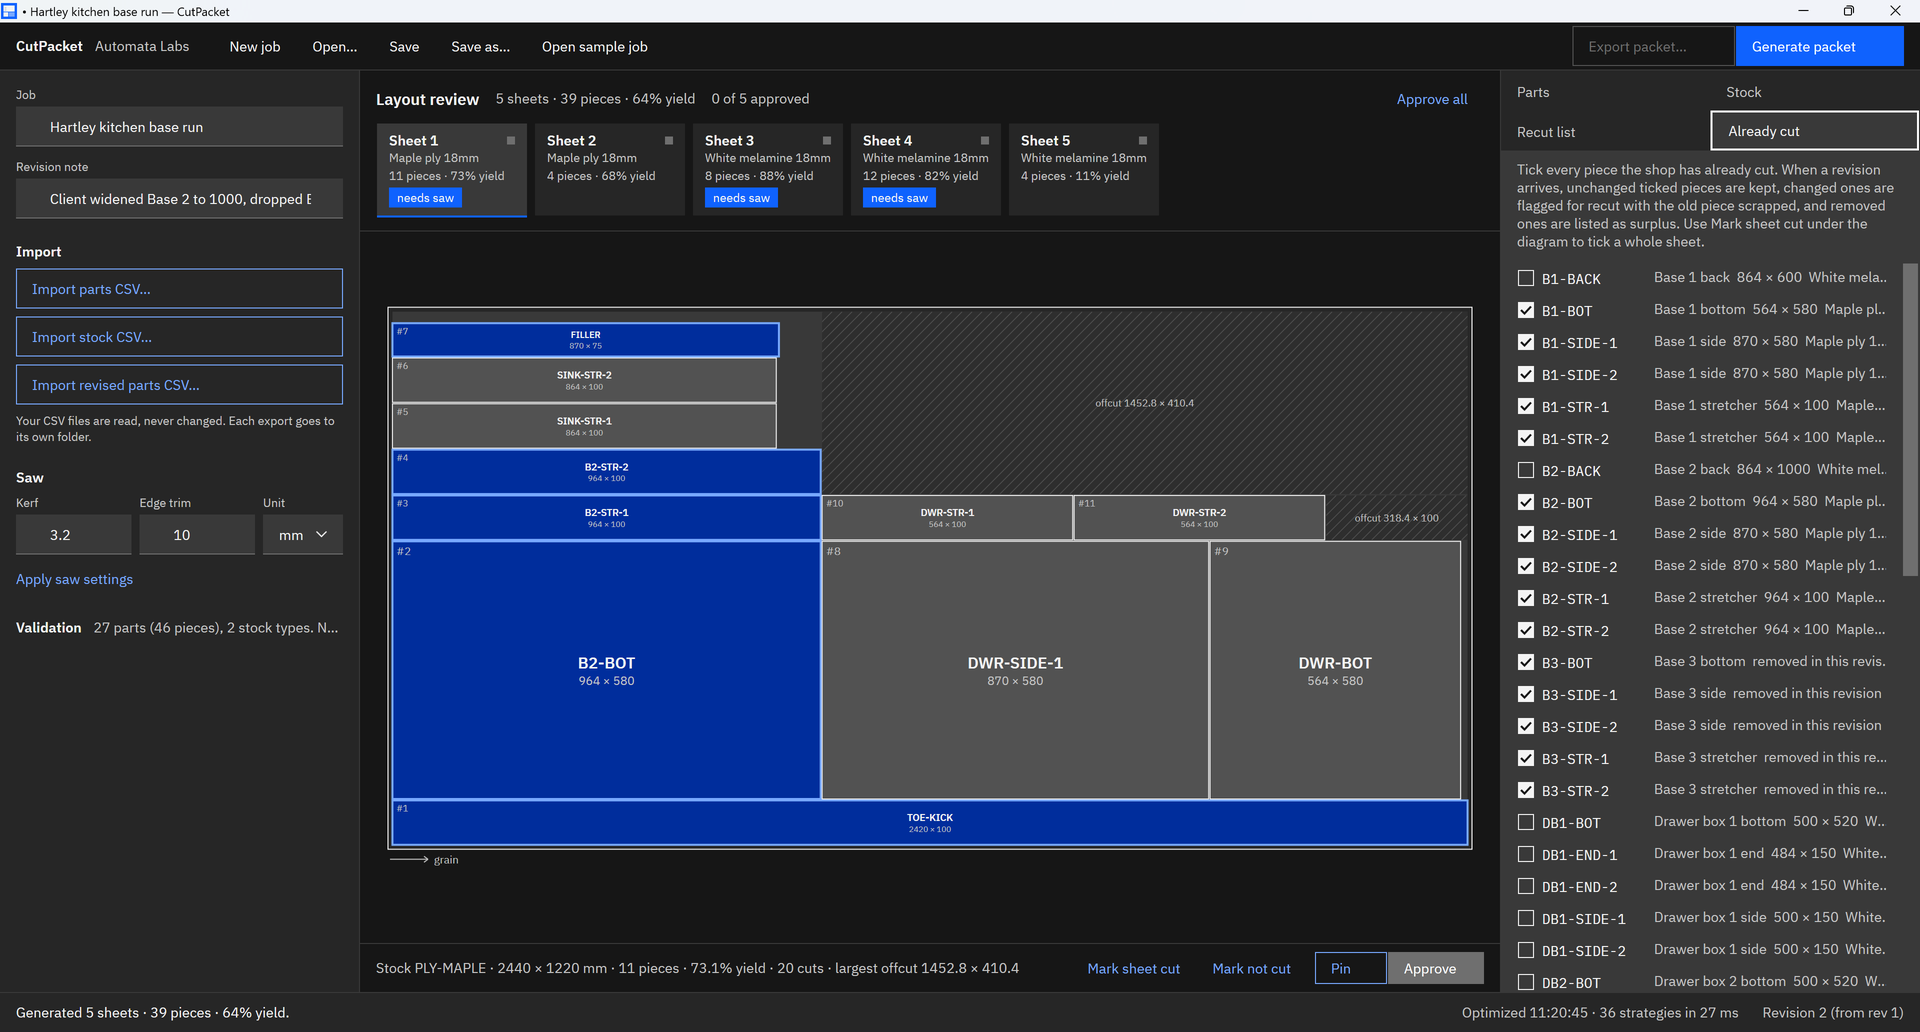1920x1032 pixels.
Task: Click the Kerf value field
Action: click(x=74, y=535)
